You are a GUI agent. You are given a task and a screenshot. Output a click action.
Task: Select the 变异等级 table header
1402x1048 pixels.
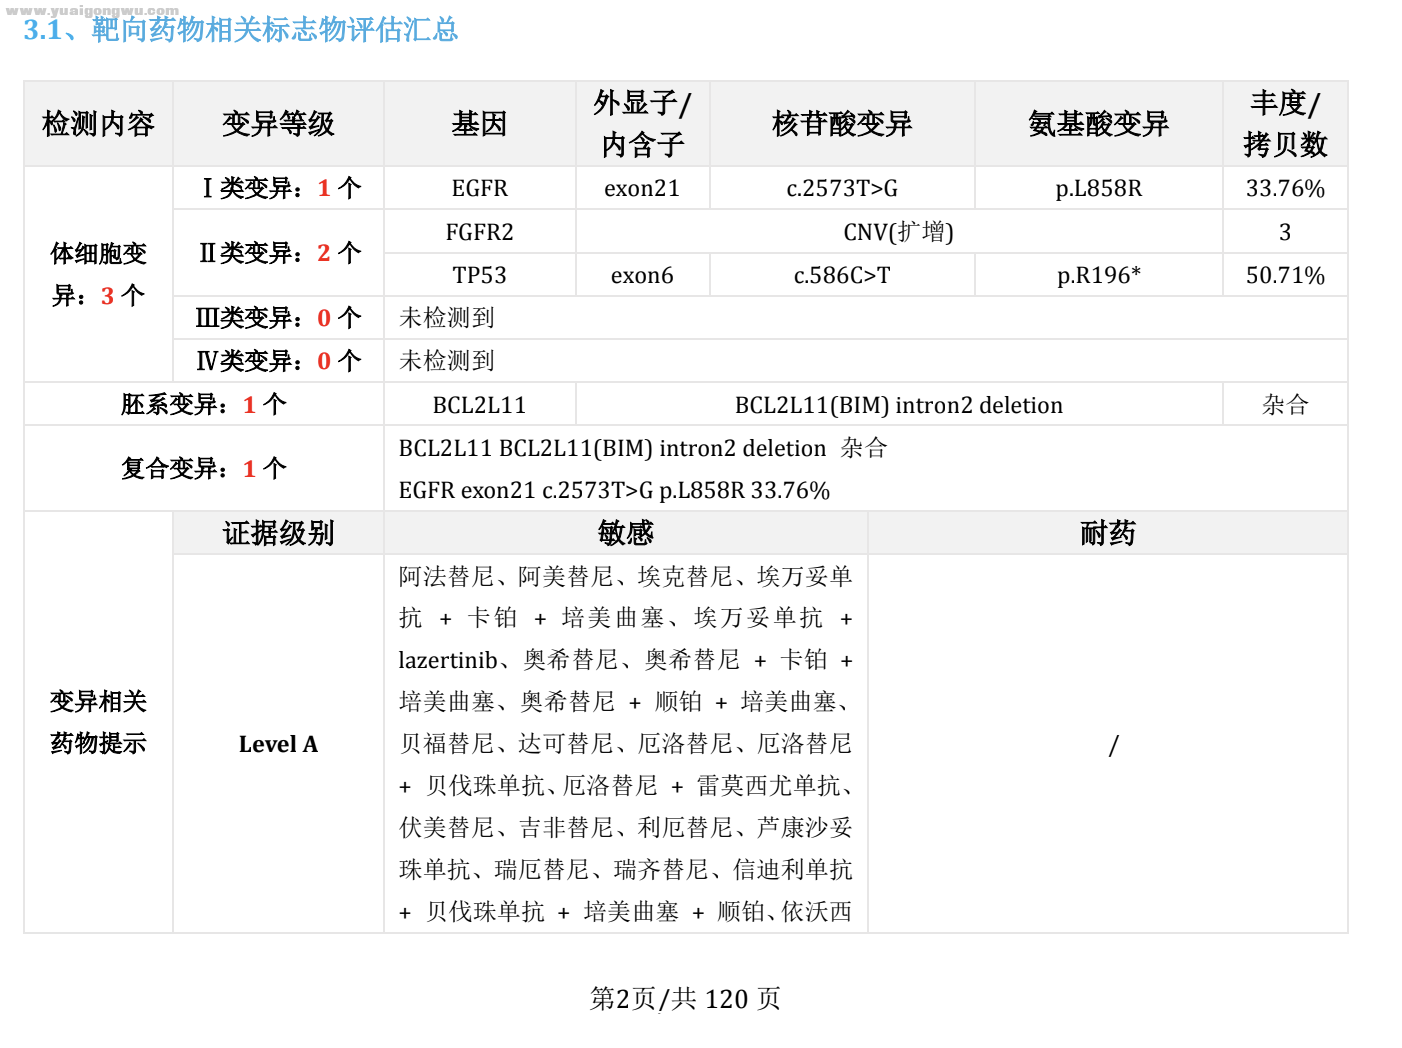click(278, 123)
